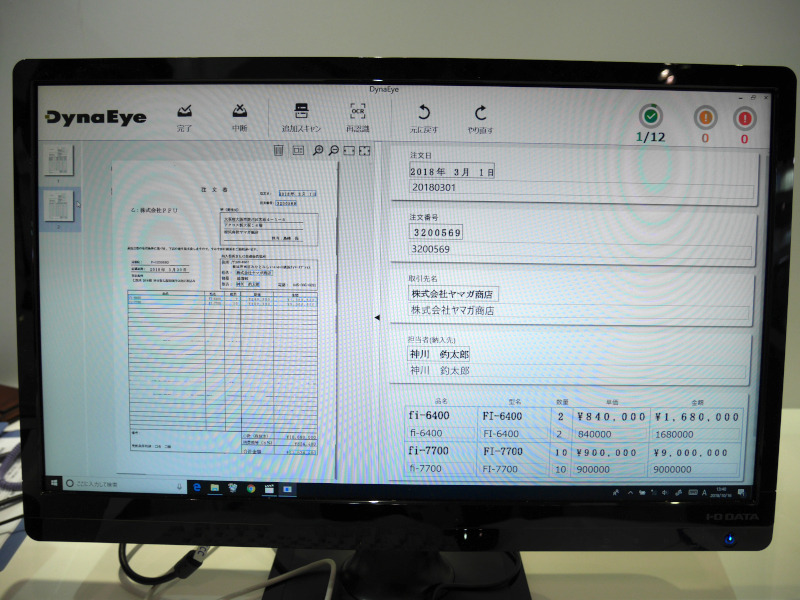The height and width of the screenshot is (600, 800).
Task: Undo with the 元に戻す icon
Action: (x=423, y=119)
